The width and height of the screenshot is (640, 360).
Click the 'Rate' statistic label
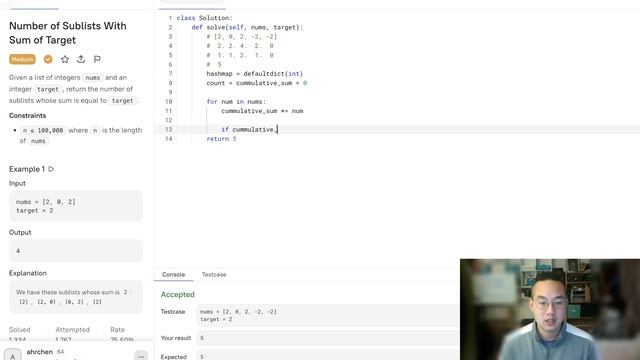pyautogui.click(x=117, y=329)
